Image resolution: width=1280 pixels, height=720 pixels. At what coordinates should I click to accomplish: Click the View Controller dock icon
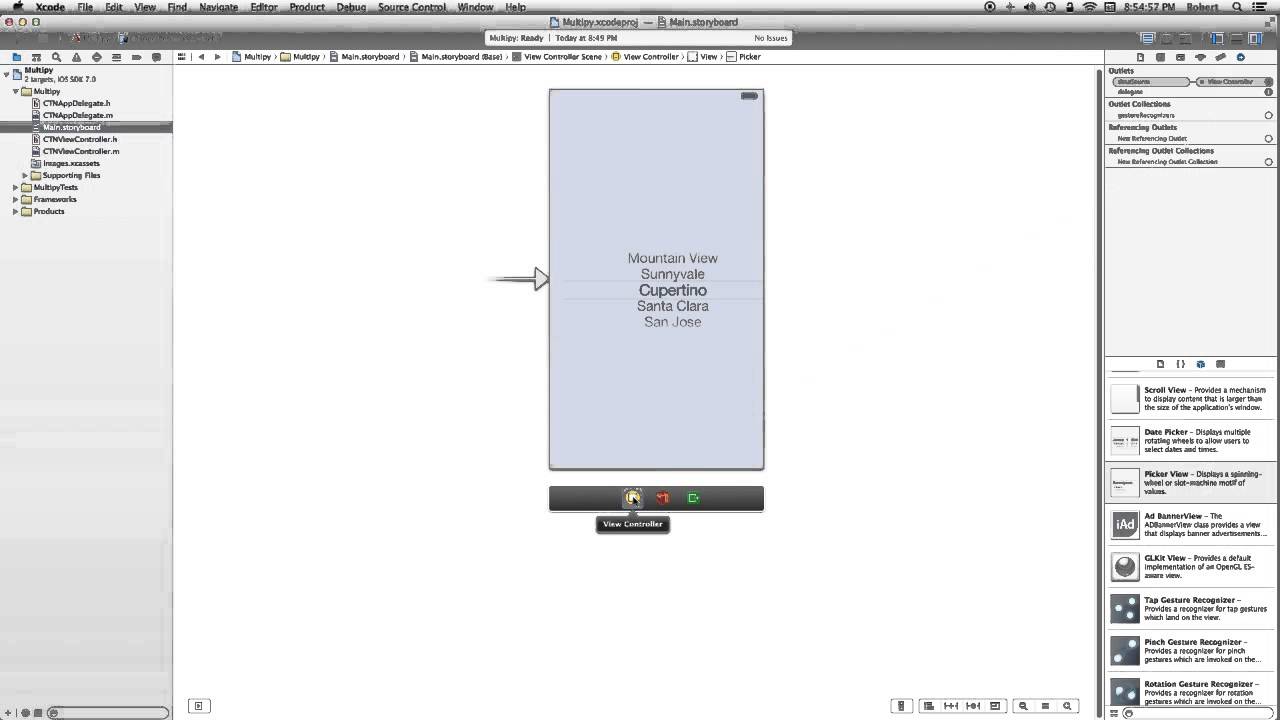click(633, 498)
